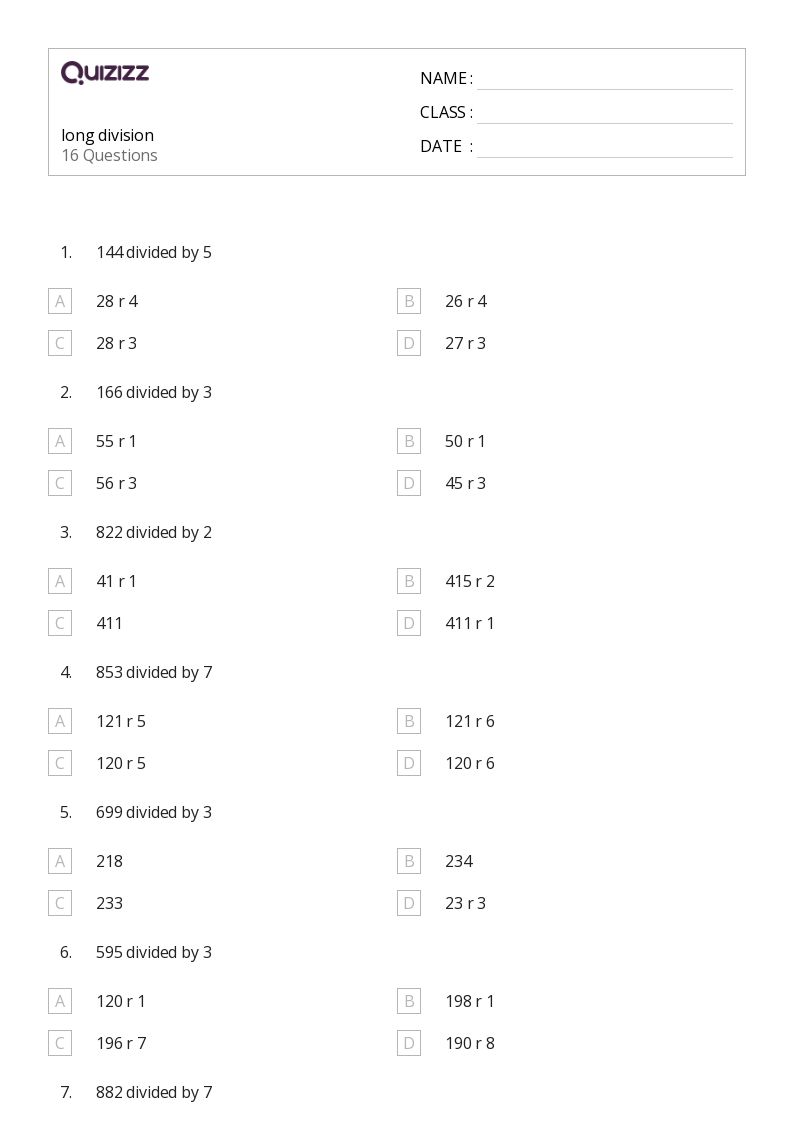The height and width of the screenshot is (1123, 794).
Task: Click the CLASS input line
Action: pyautogui.click(x=604, y=113)
